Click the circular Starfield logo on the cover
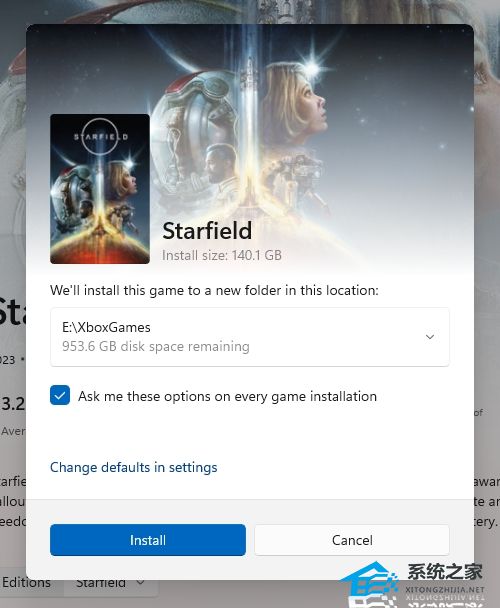The height and width of the screenshot is (608, 500). click(x=100, y=136)
